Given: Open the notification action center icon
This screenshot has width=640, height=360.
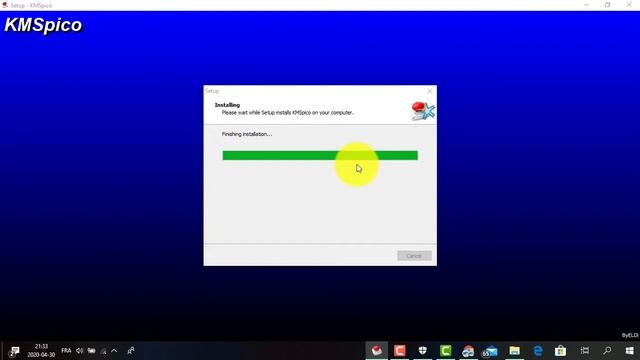Looking at the screenshot, I should coord(14,351).
